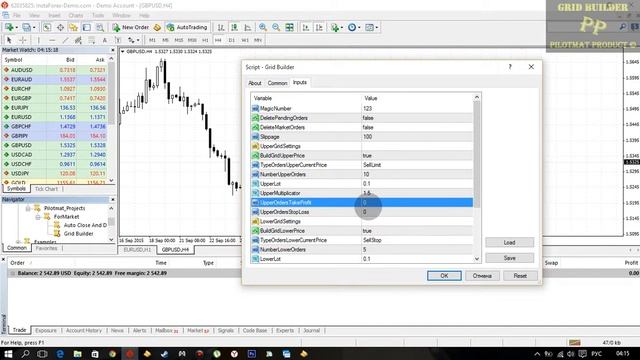Screen dimensions: 640x360
Task: Open the EURUSD,H1 chart tab
Action: point(137,249)
